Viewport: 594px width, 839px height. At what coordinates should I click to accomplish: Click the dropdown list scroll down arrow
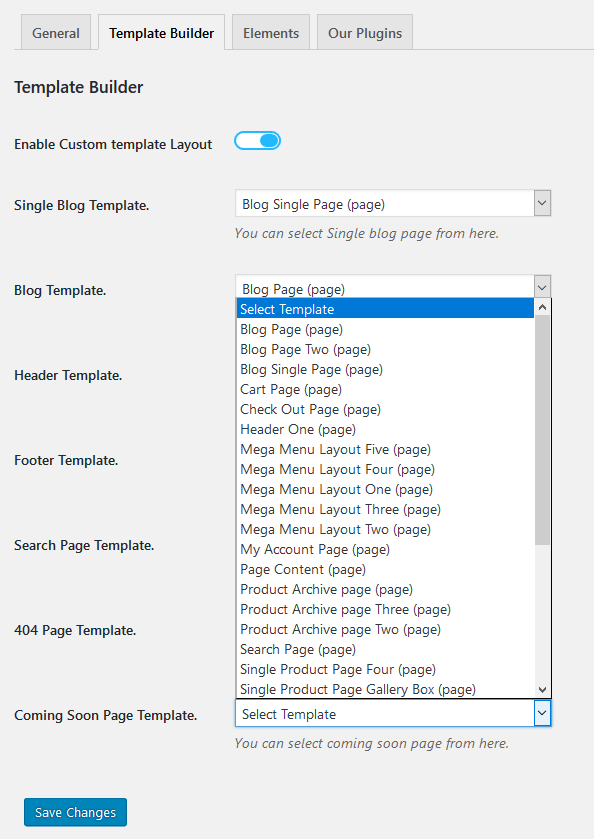[542, 690]
